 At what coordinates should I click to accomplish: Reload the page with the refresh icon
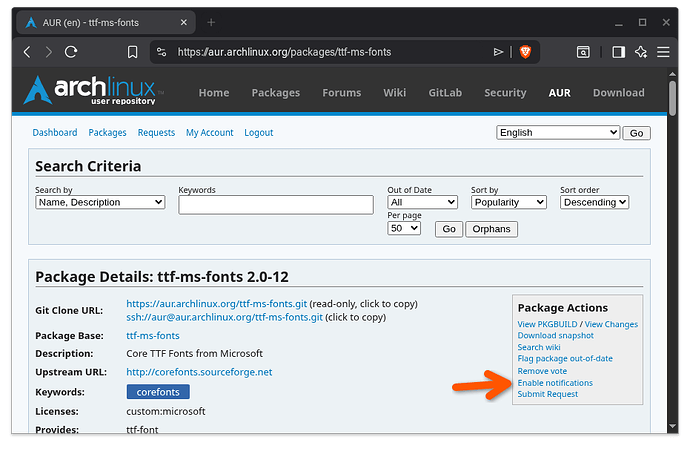(71, 52)
